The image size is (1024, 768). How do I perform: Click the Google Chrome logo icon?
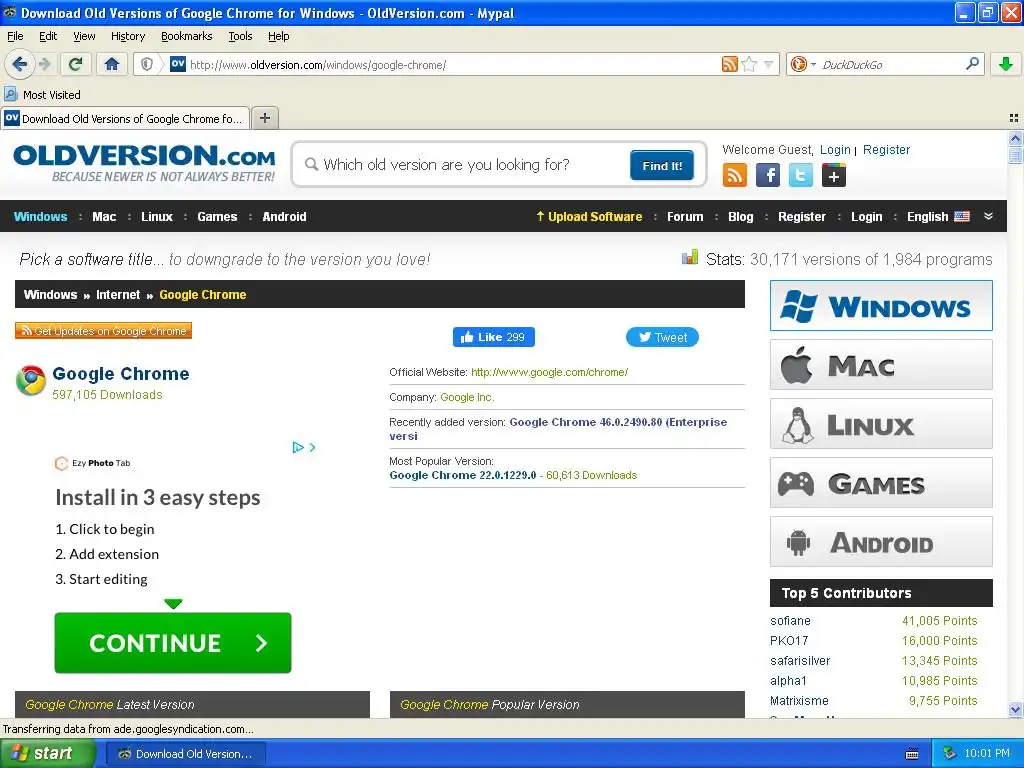pos(31,381)
